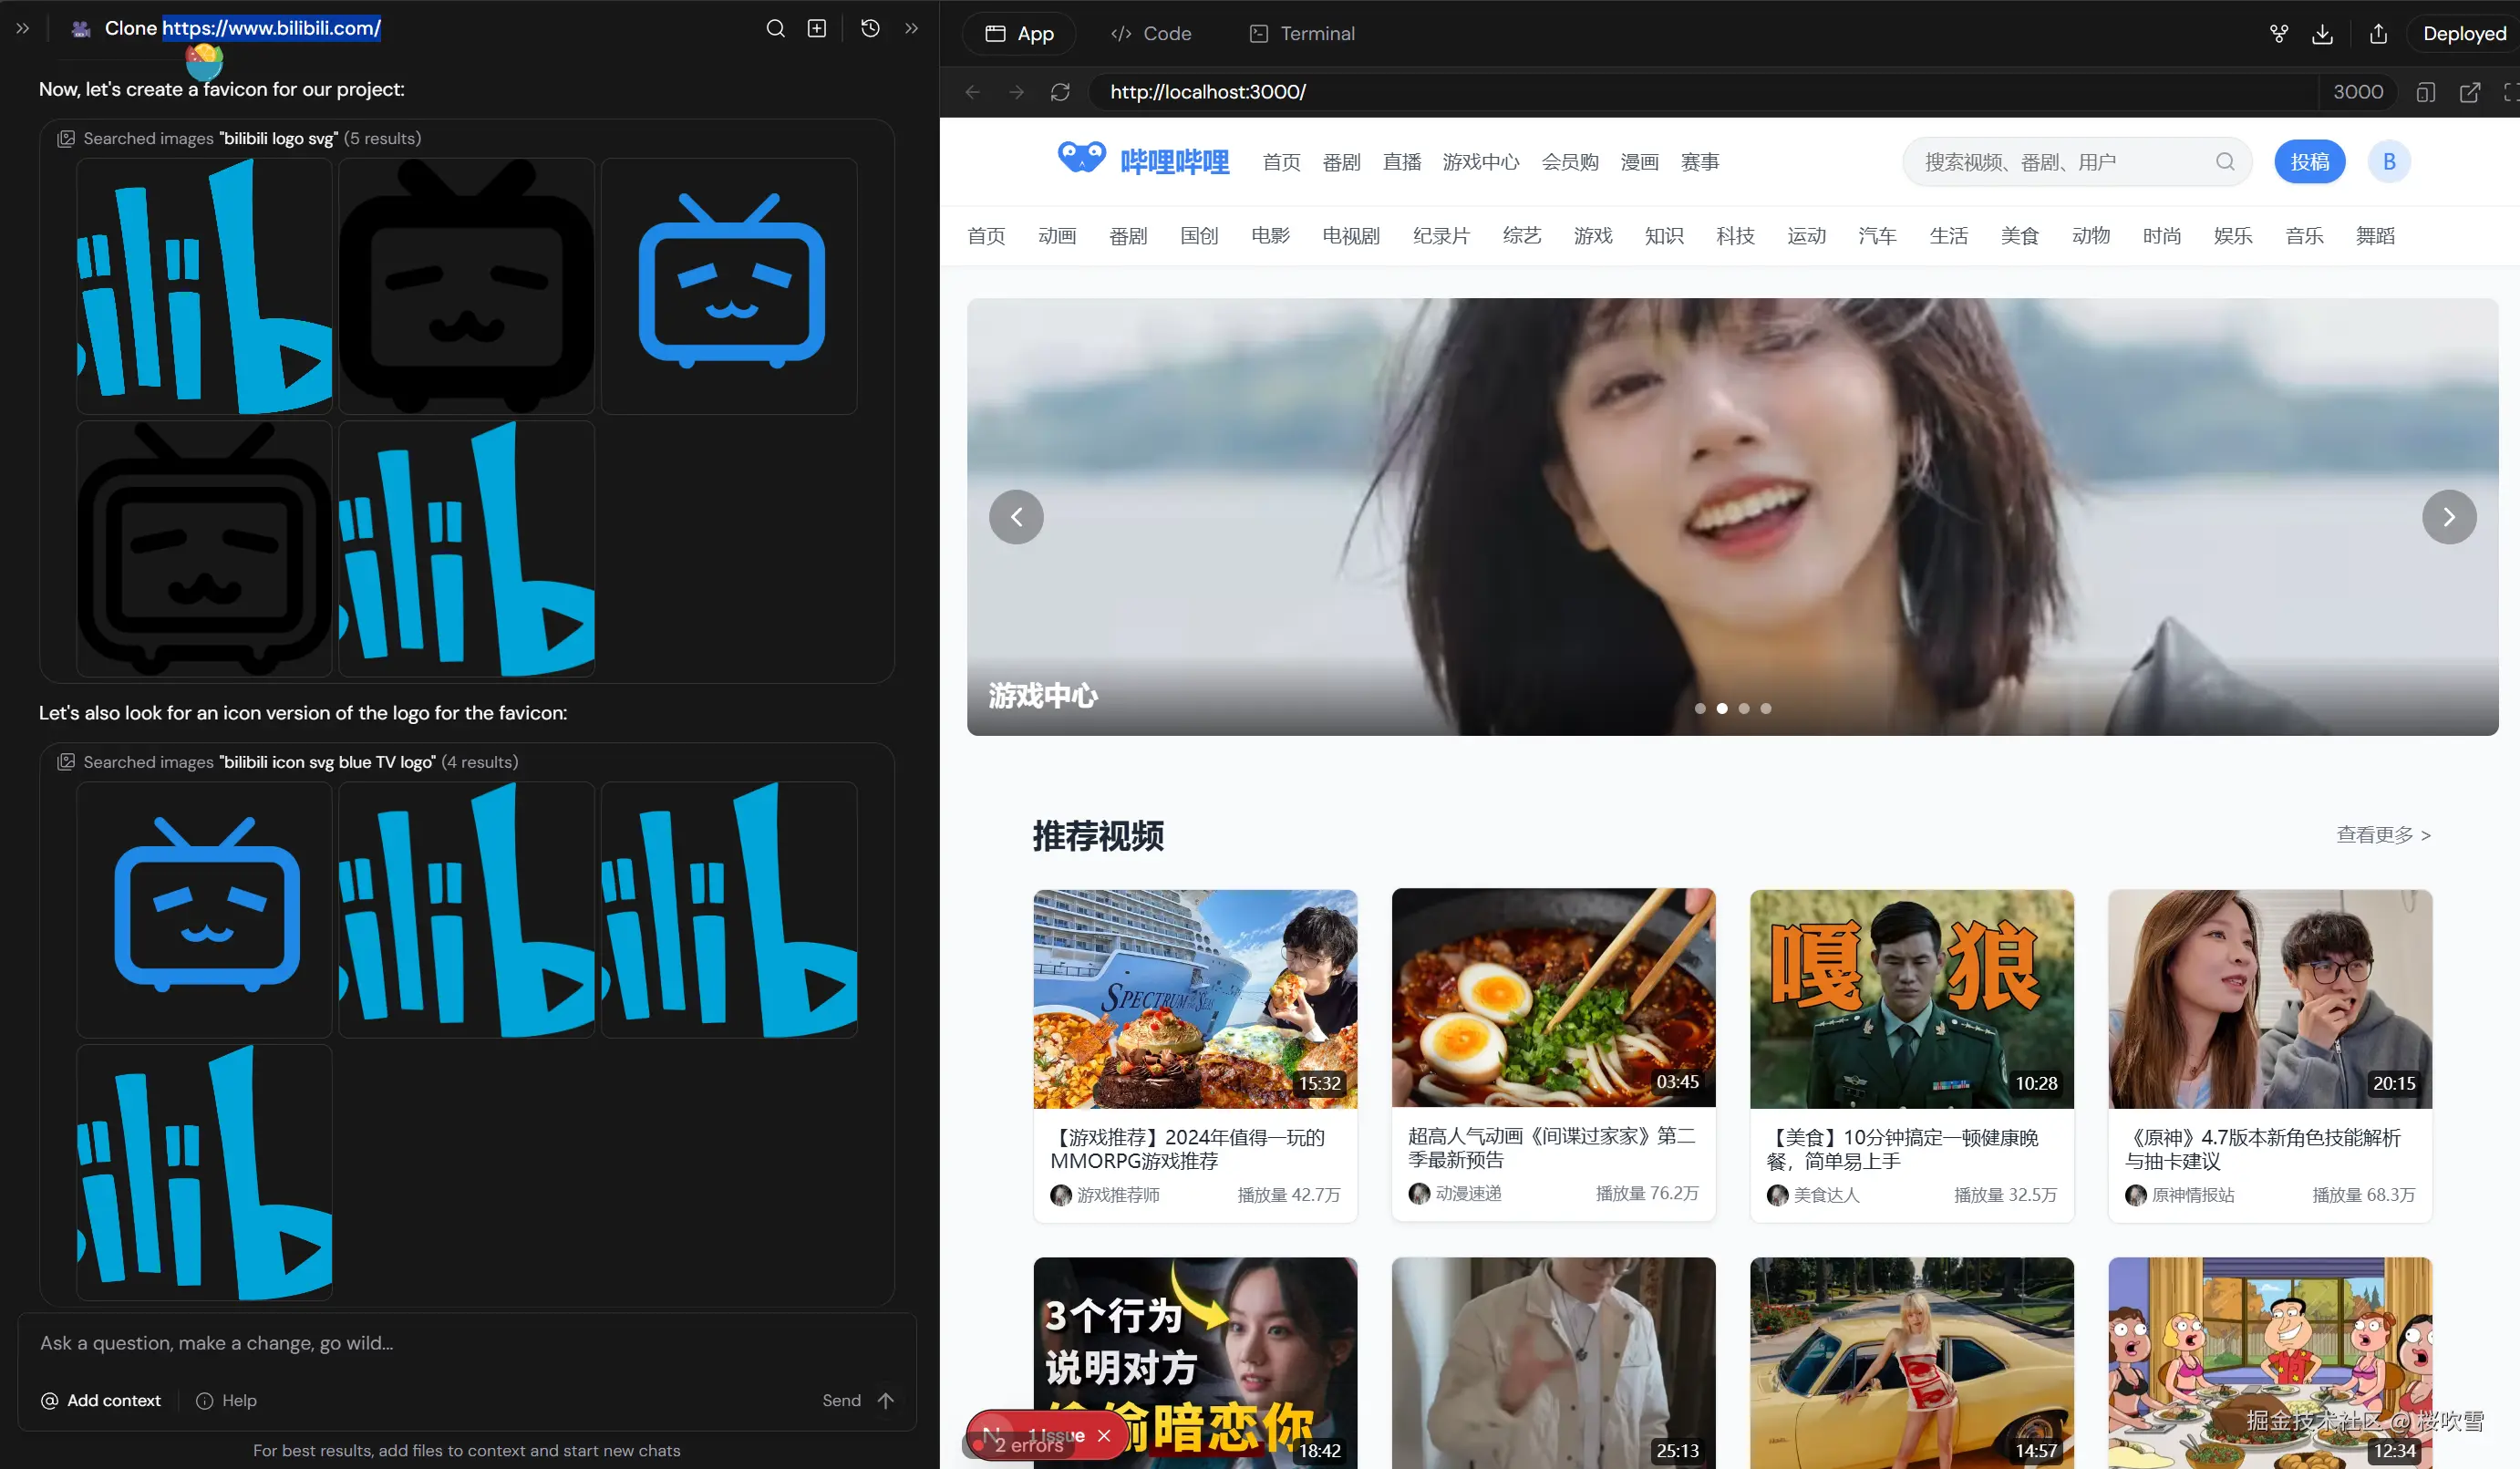Viewport: 2520px width, 1469px height.
Task: Open chat history clock icon
Action: coord(870,28)
